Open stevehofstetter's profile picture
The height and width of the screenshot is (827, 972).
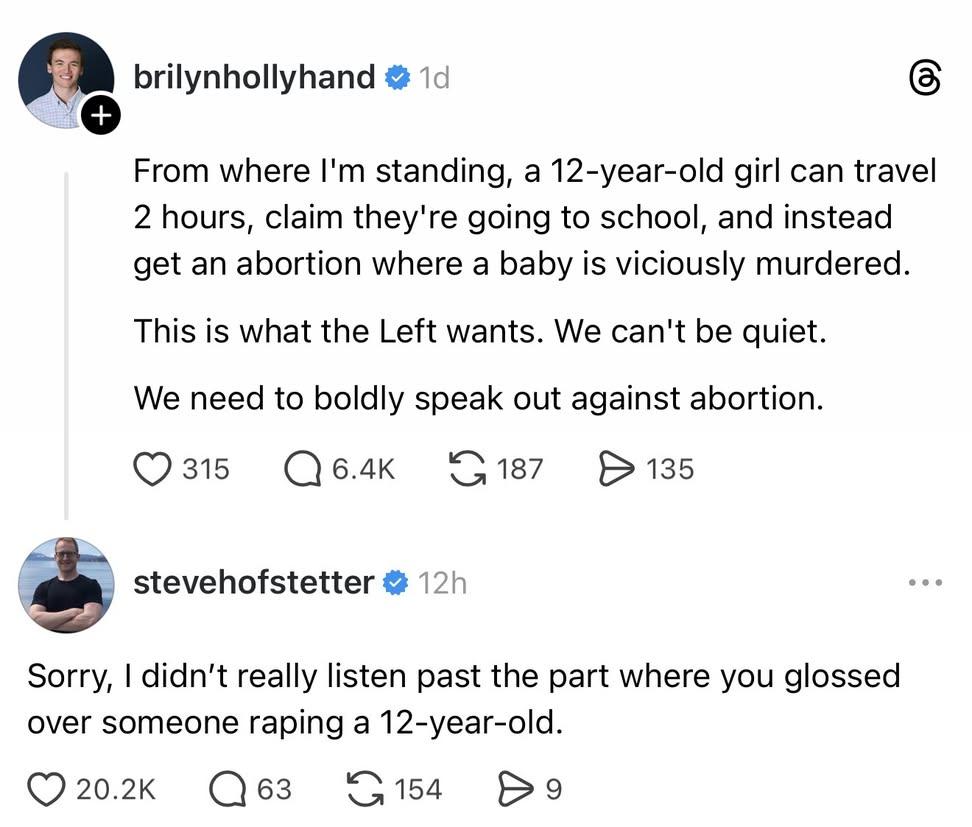tap(66, 585)
